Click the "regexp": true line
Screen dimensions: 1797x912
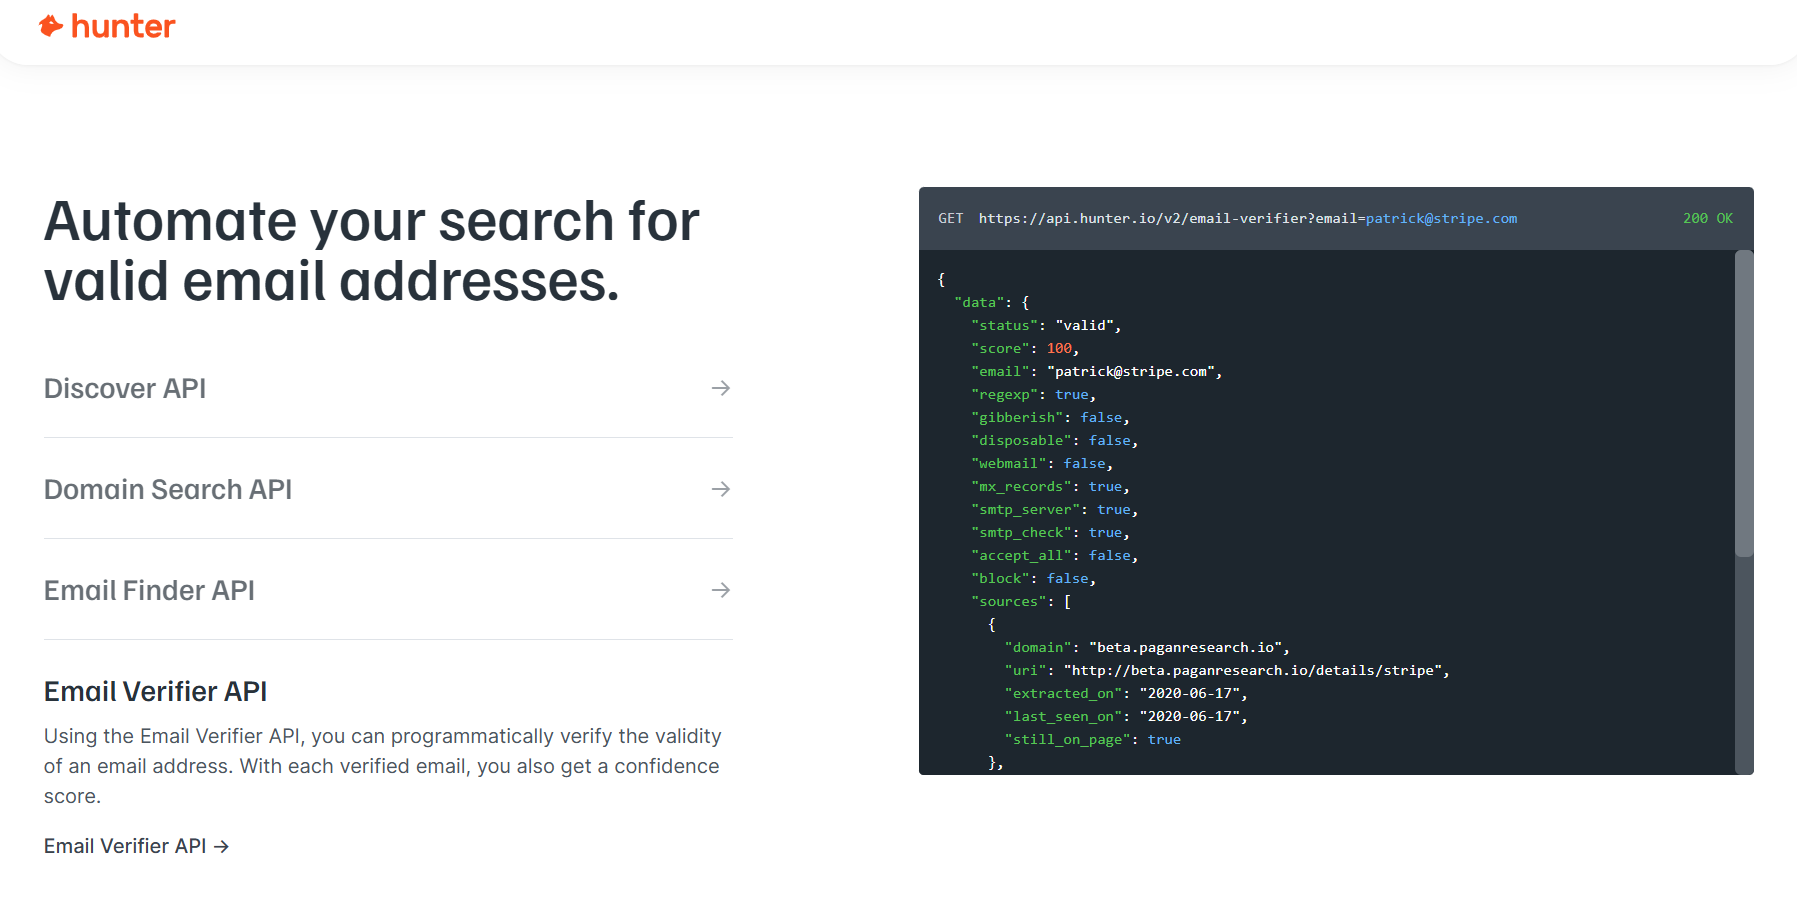pyautogui.click(x=1033, y=394)
